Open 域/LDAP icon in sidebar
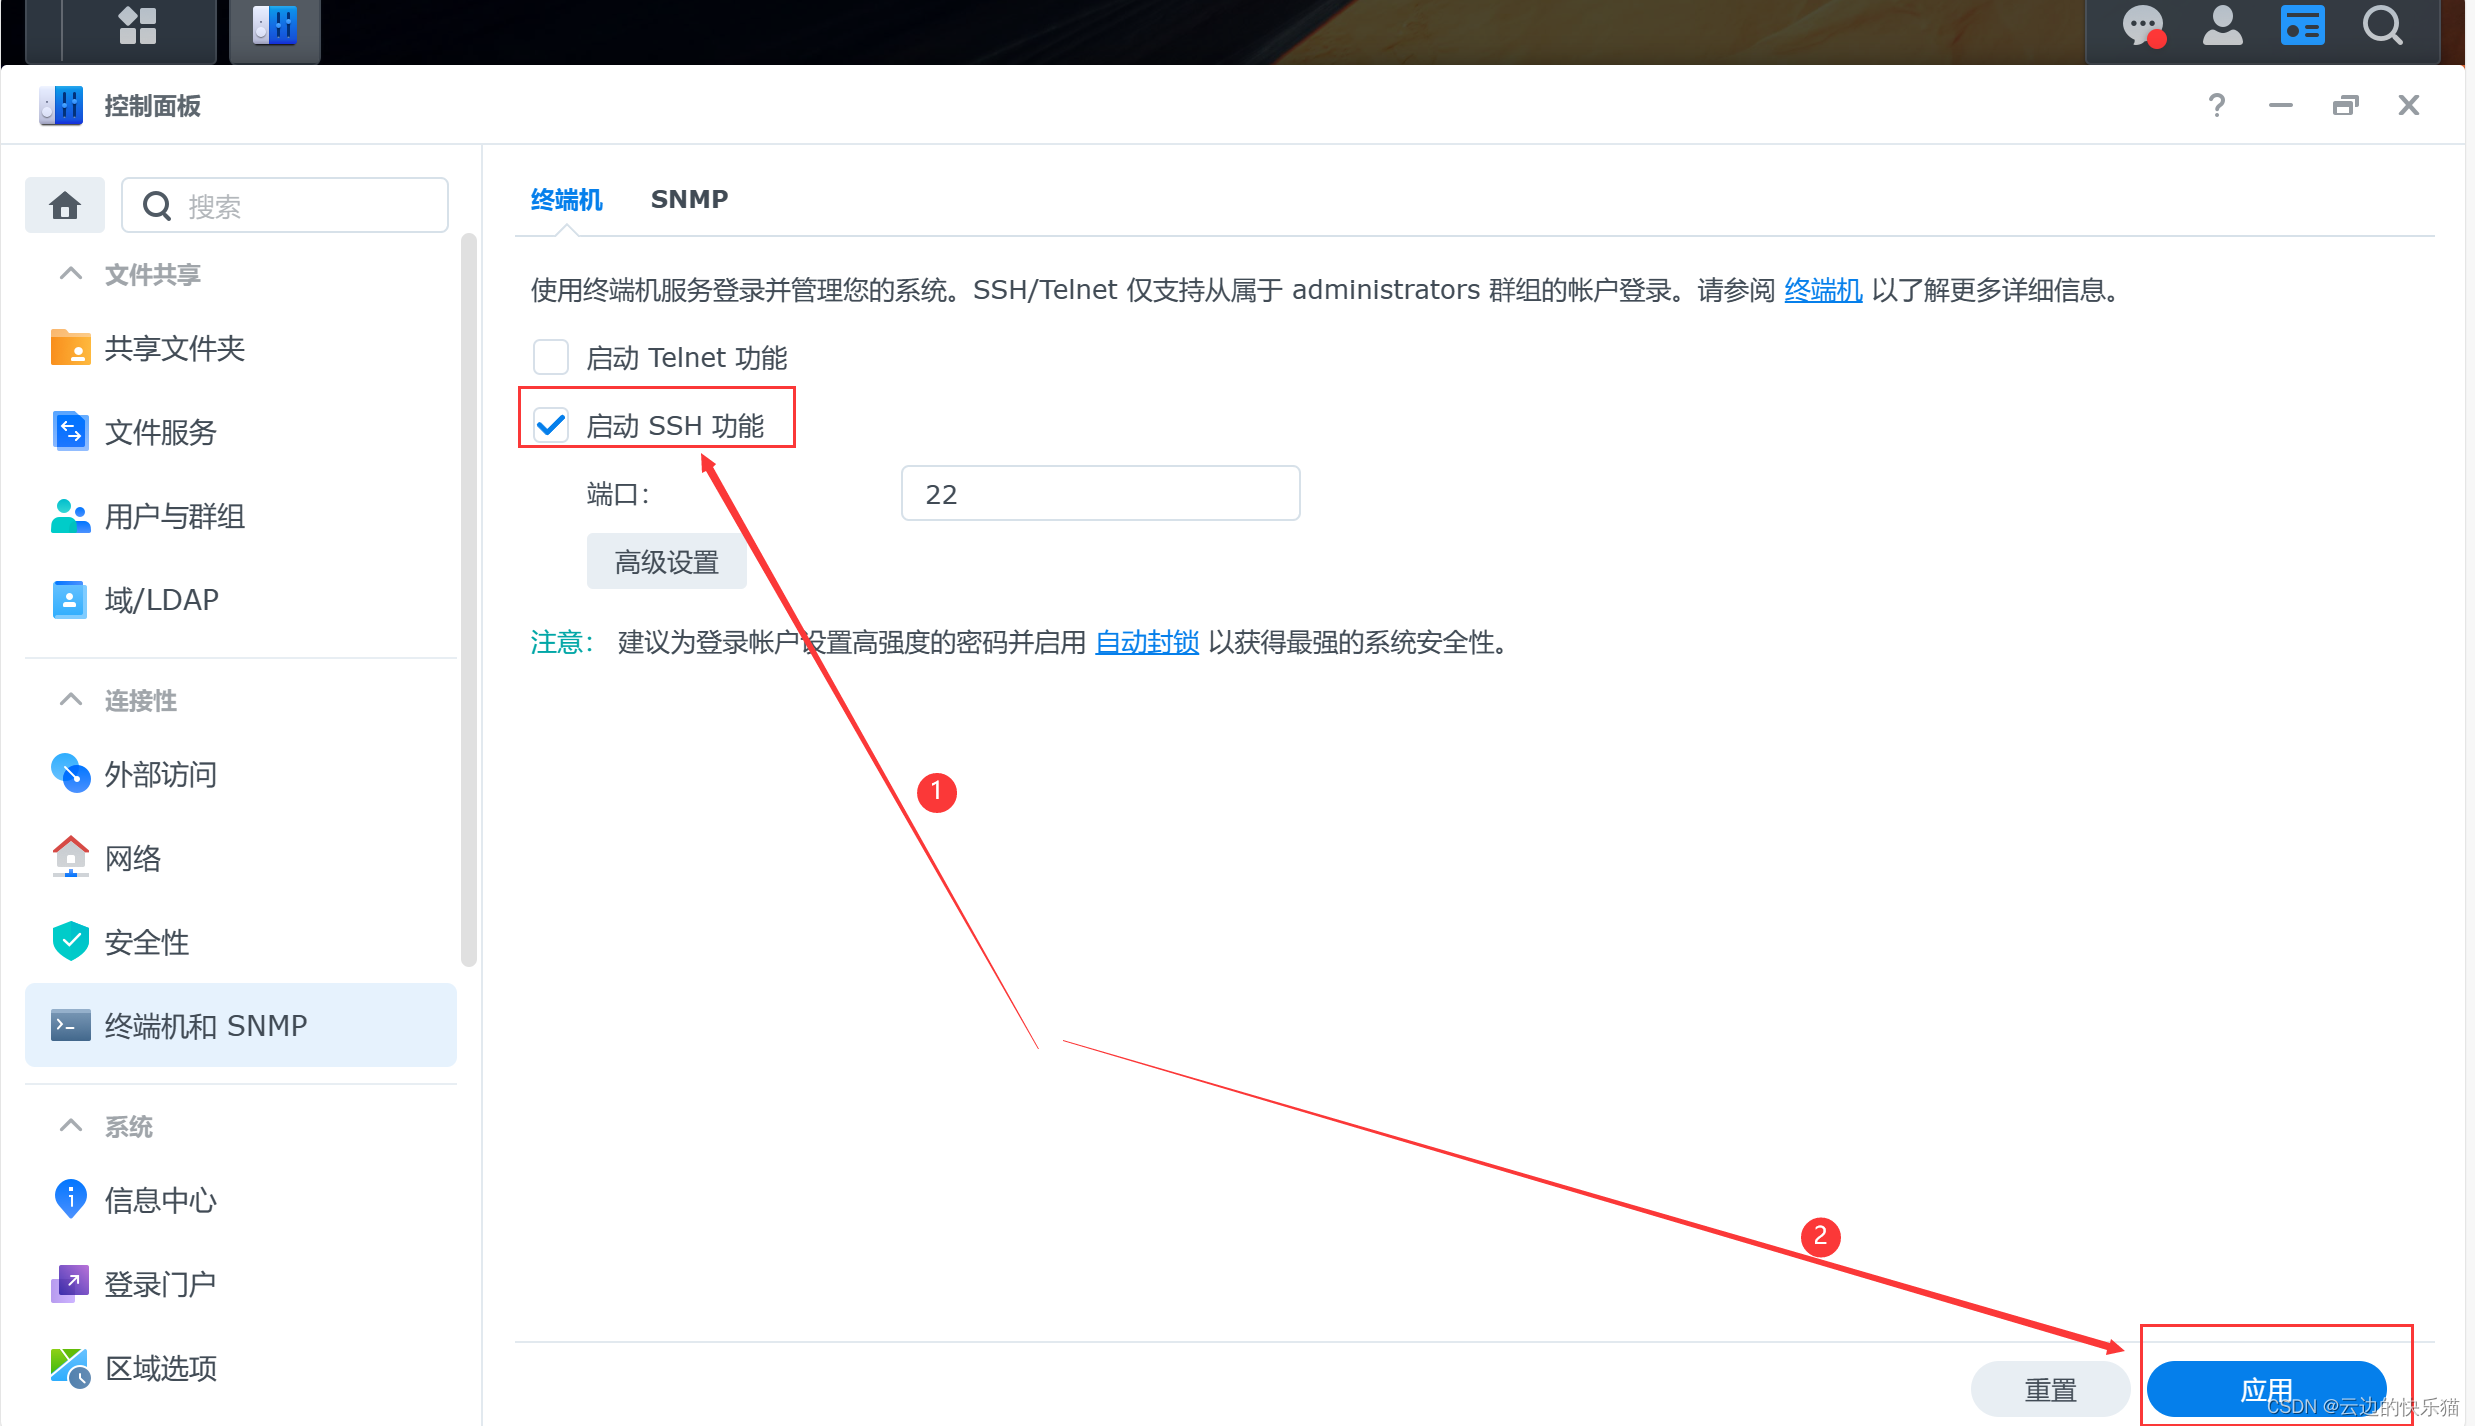The width and height of the screenshot is (2475, 1426). [70, 599]
